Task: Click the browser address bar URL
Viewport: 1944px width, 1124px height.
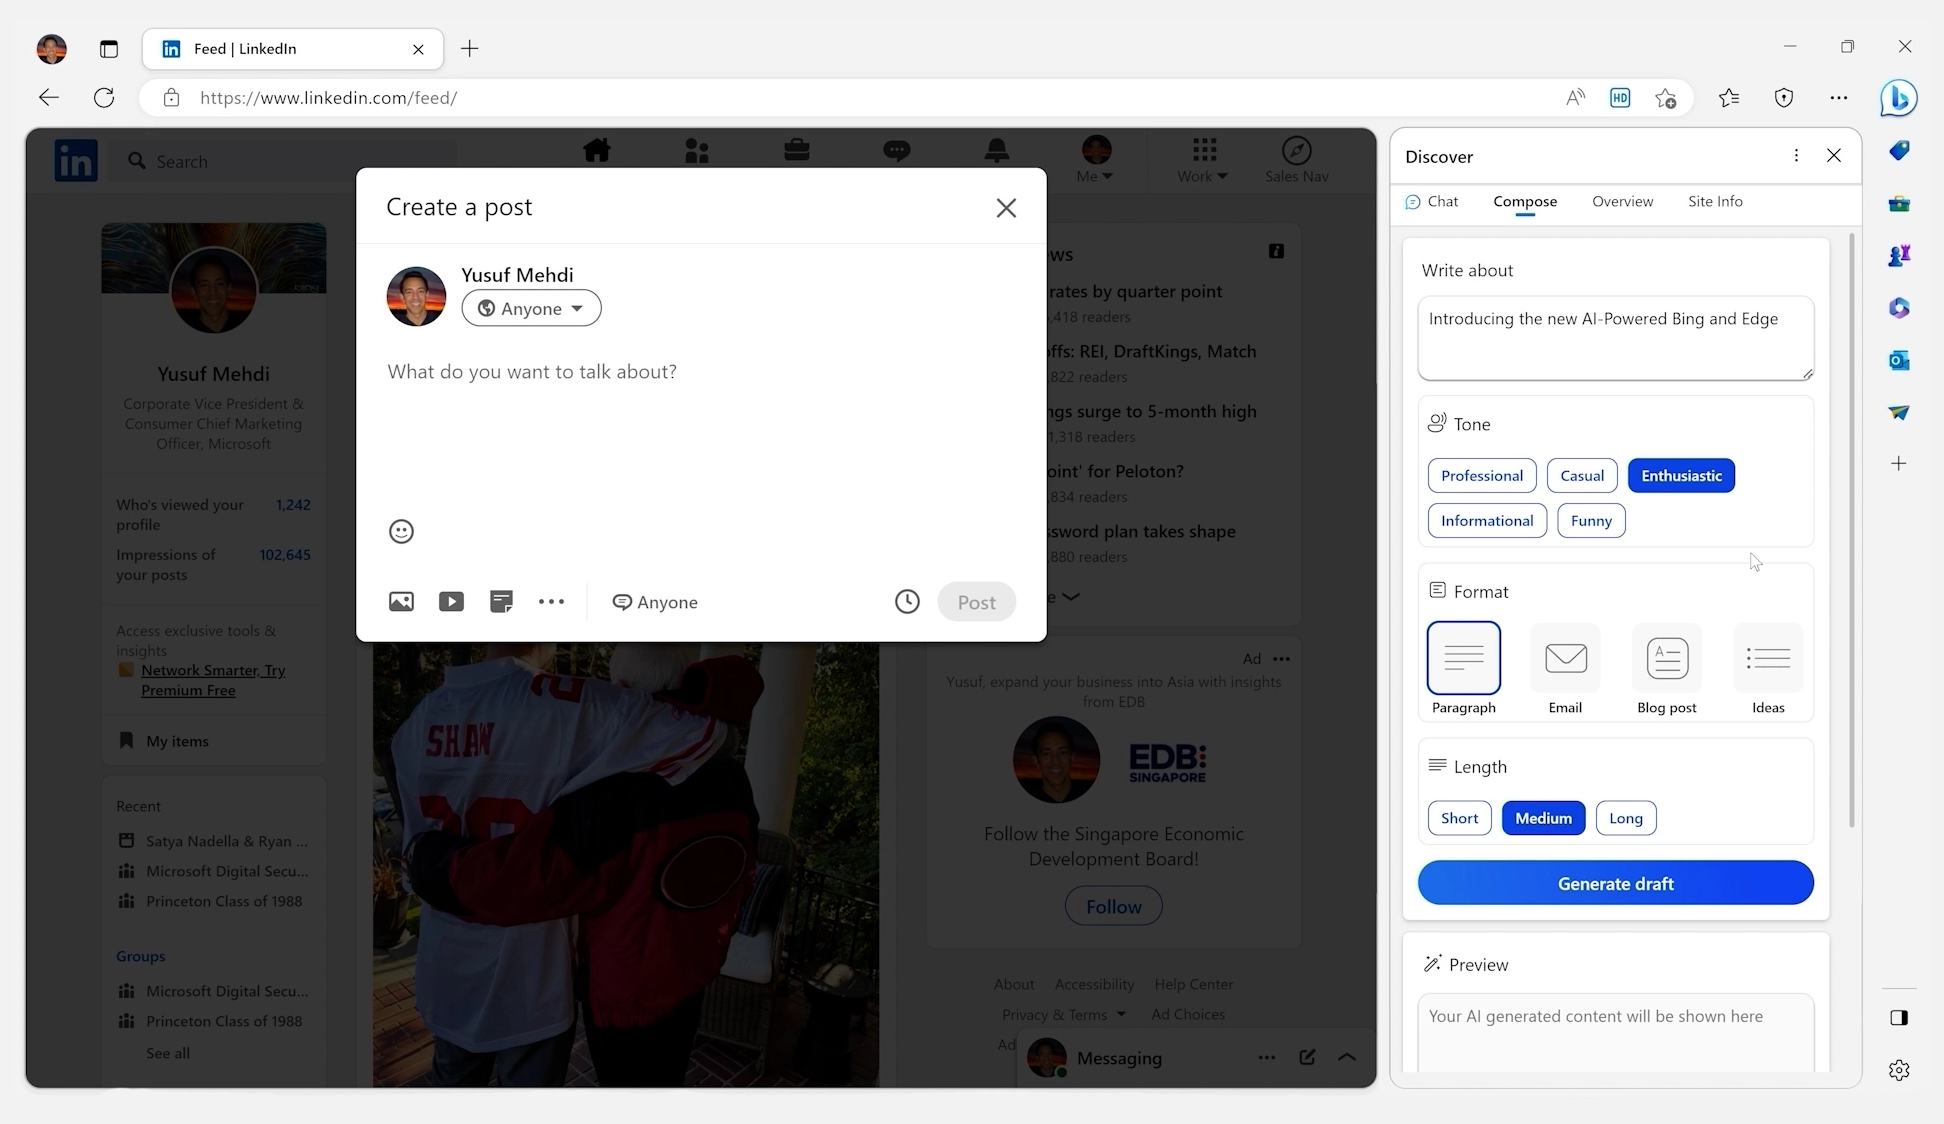Action: coord(328,98)
